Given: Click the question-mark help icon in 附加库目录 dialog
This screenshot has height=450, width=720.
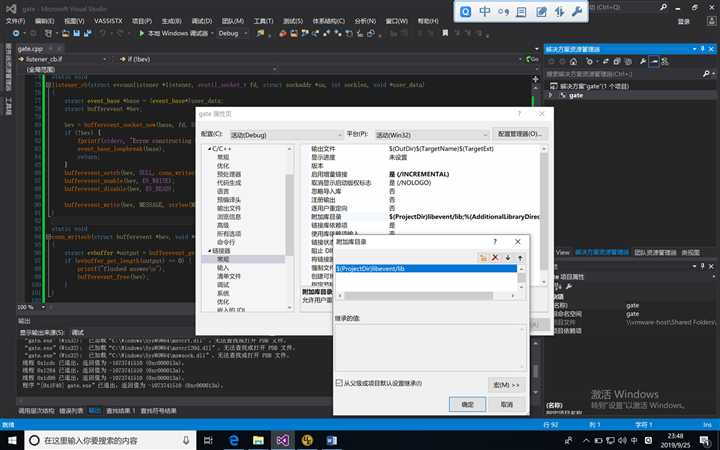Looking at the screenshot, I should [x=495, y=242].
